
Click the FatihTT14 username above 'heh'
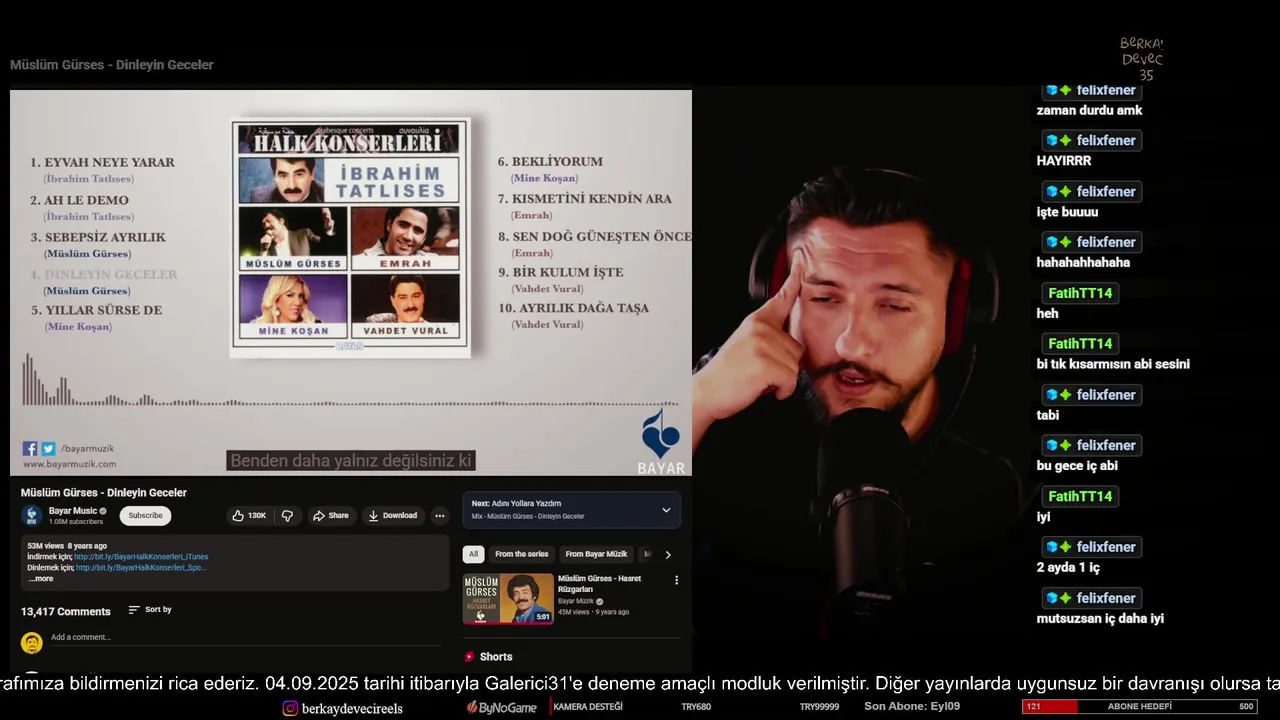pyautogui.click(x=1079, y=293)
